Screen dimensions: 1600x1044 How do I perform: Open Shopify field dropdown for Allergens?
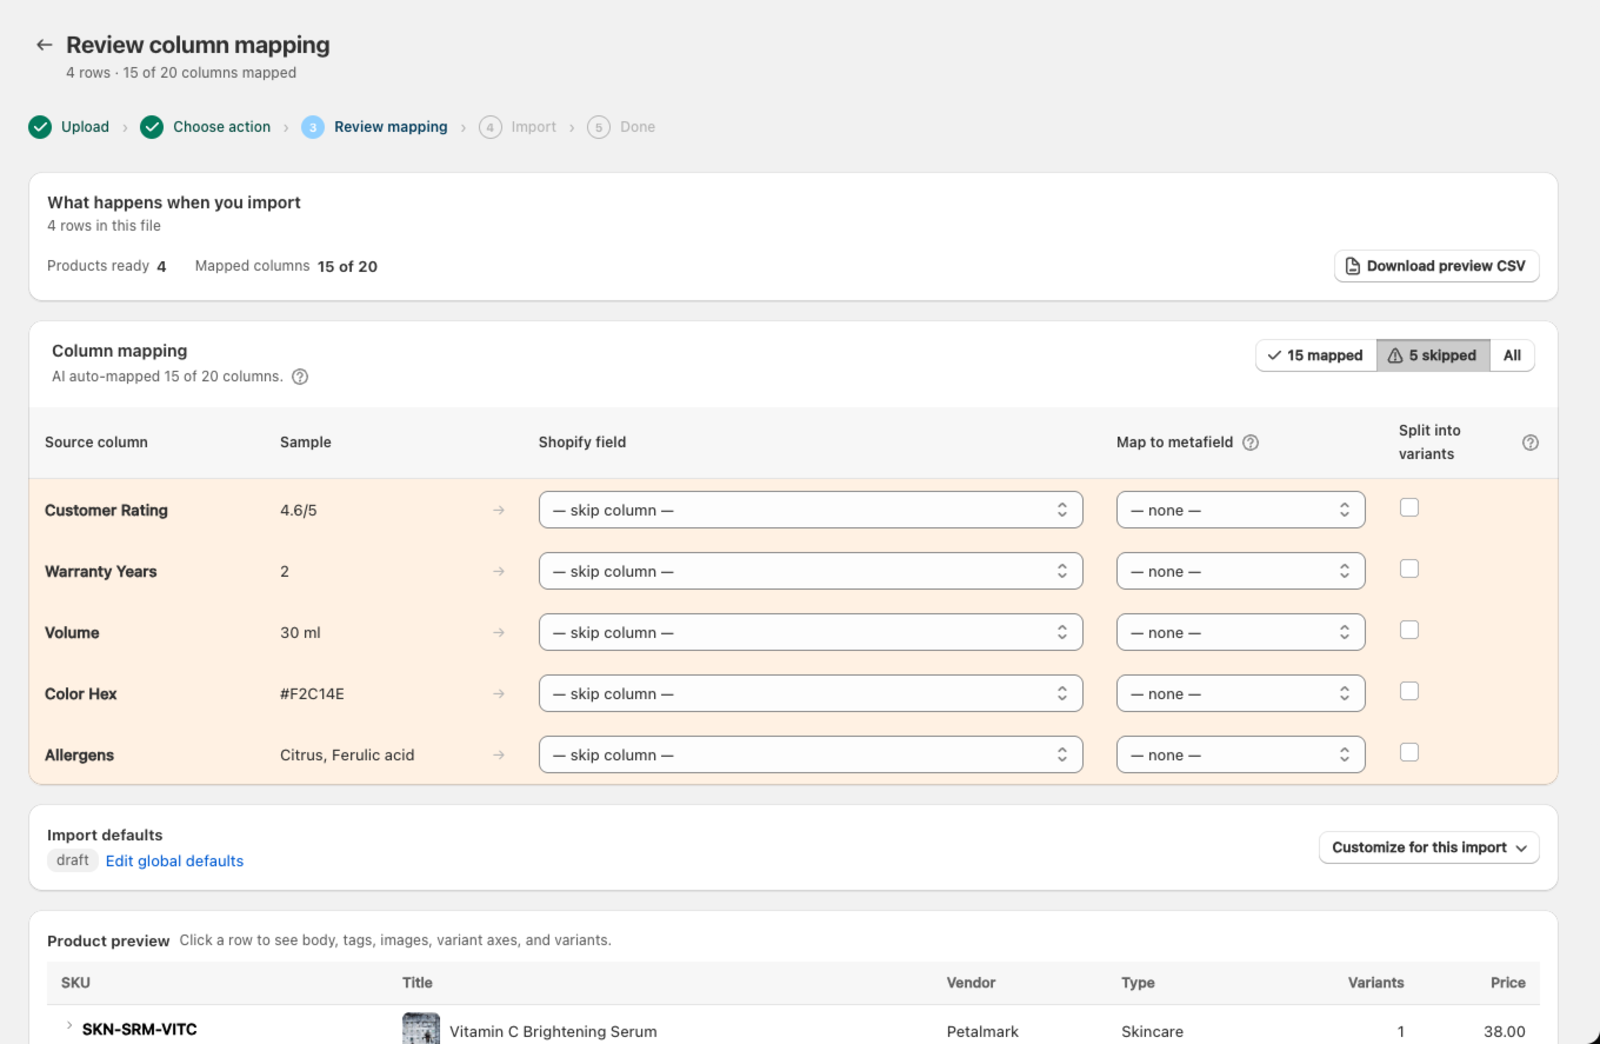811,754
